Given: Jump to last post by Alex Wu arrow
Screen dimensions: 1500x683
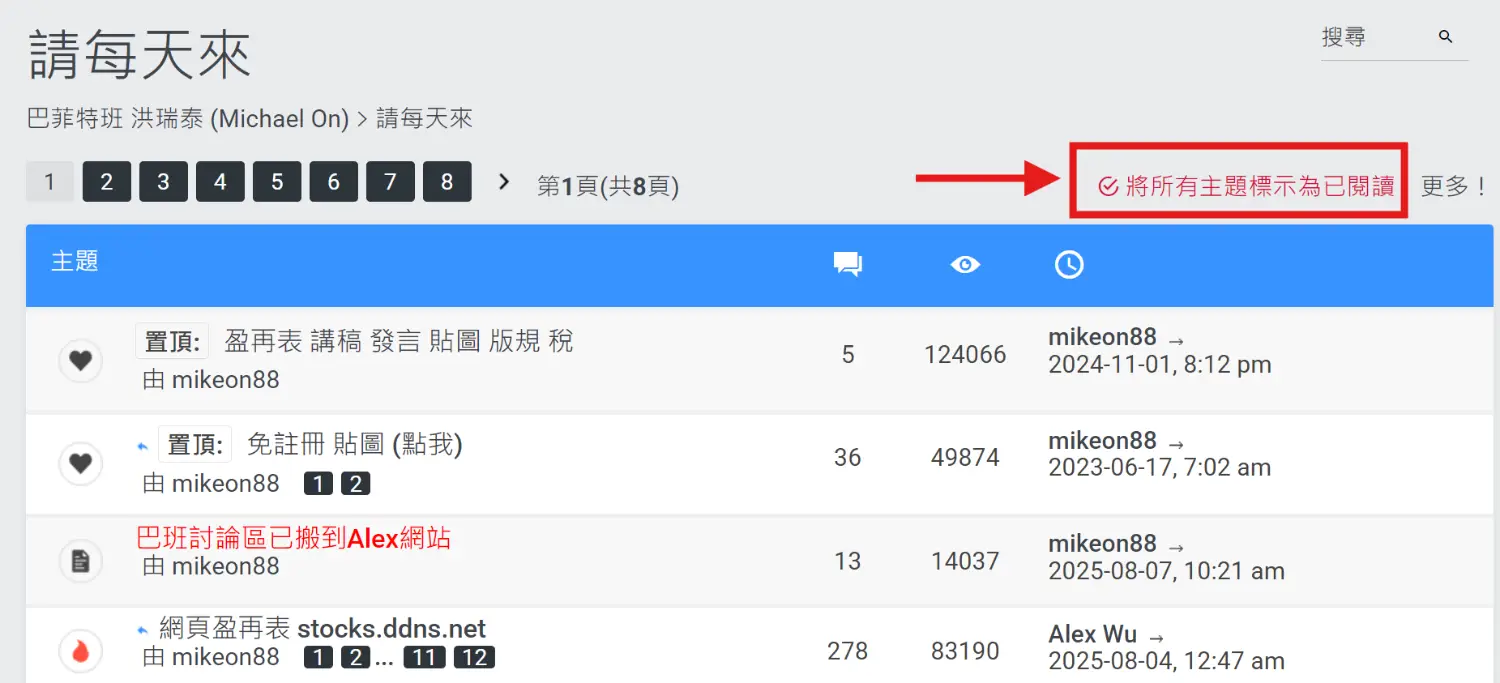Looking at the screenshot, I should tap(1156, 637).
